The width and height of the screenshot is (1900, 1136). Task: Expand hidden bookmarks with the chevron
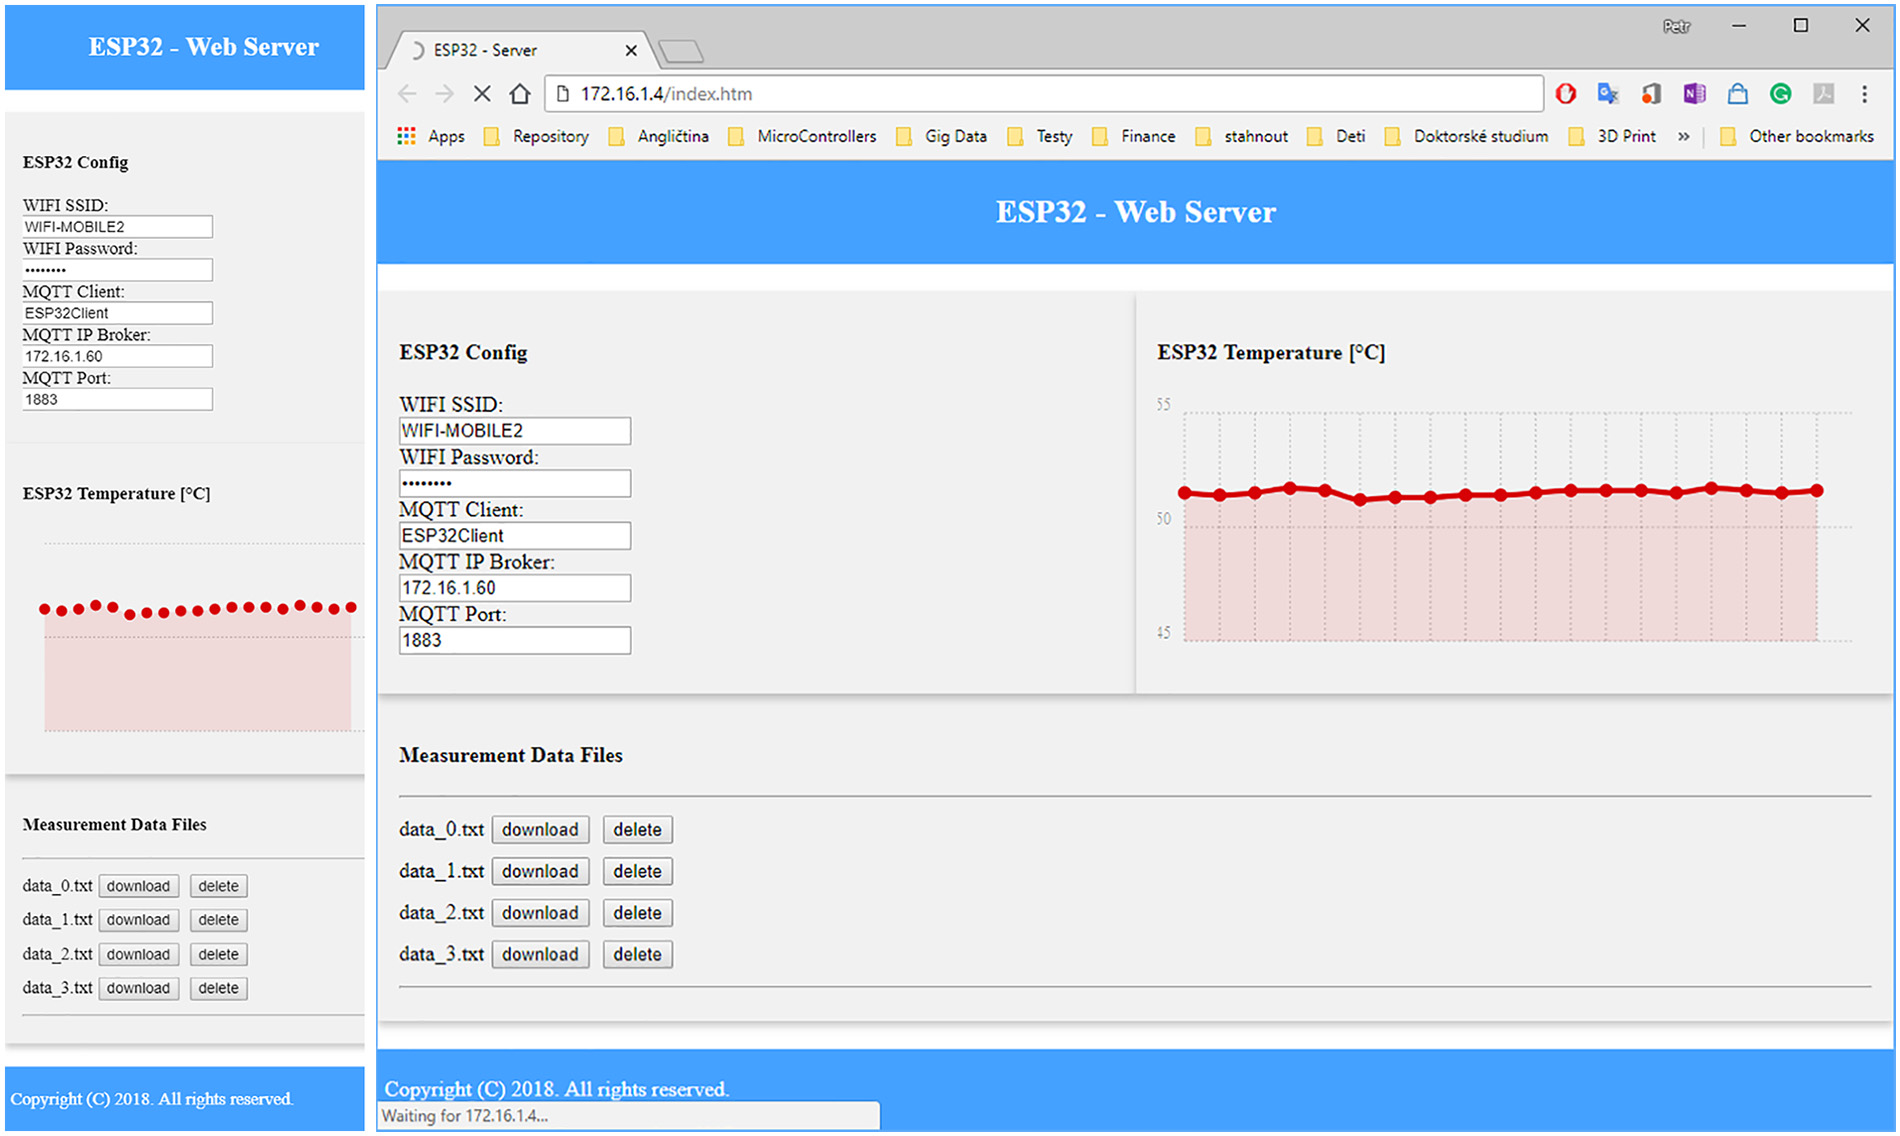click(1684, 136)
